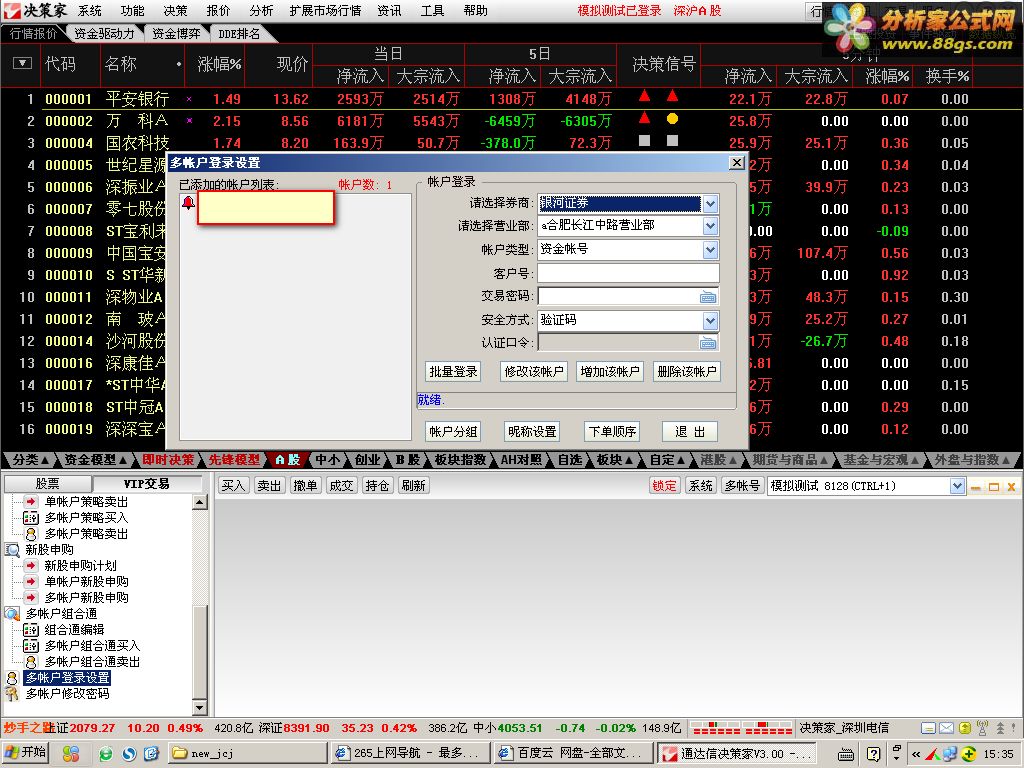The height and width of the screenshot is (768, 1024).
Task: Click the yellow circle signal for 万科A
Action: pos(672,119)
